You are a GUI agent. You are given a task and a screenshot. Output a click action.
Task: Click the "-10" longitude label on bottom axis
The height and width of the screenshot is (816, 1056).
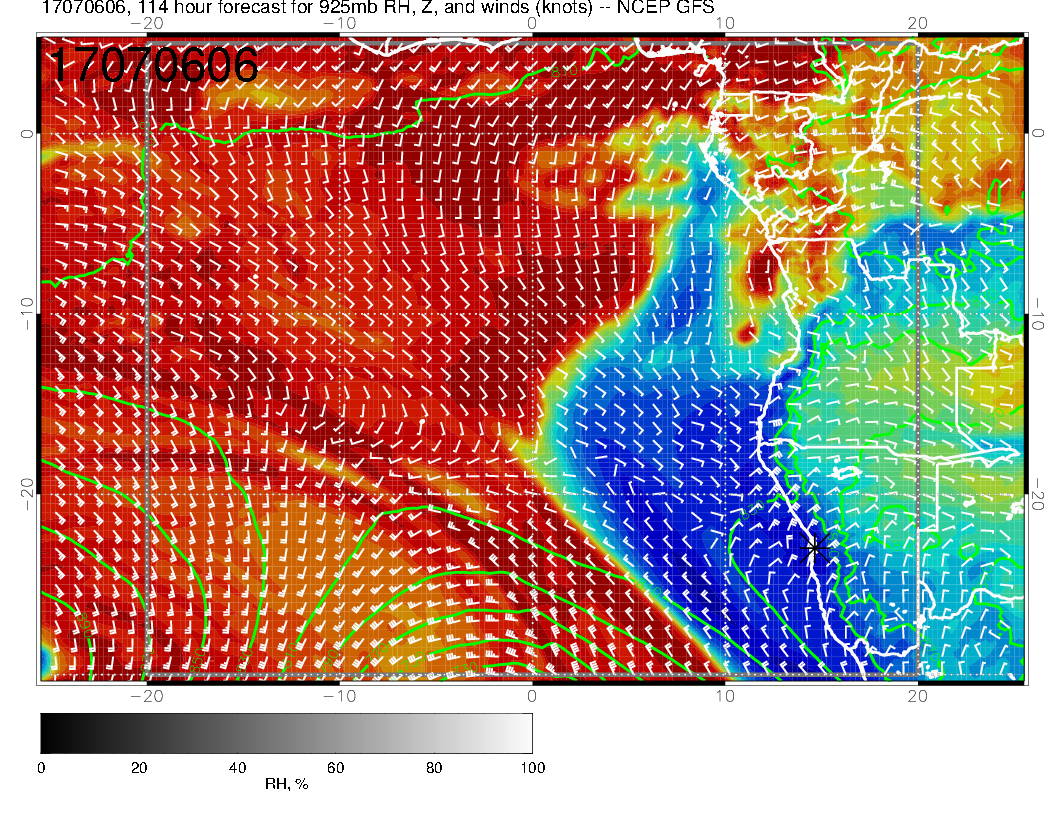tap(339, 696)
